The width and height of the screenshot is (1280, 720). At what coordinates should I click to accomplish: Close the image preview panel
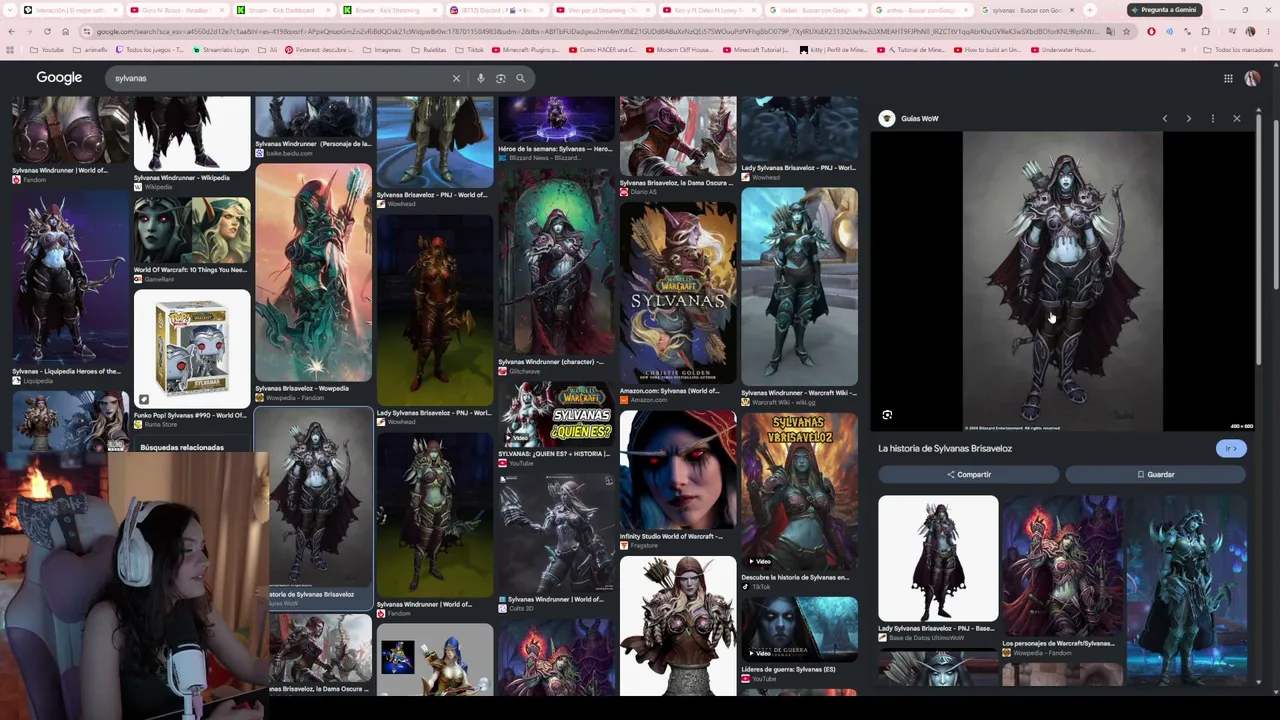[1236, 118]
